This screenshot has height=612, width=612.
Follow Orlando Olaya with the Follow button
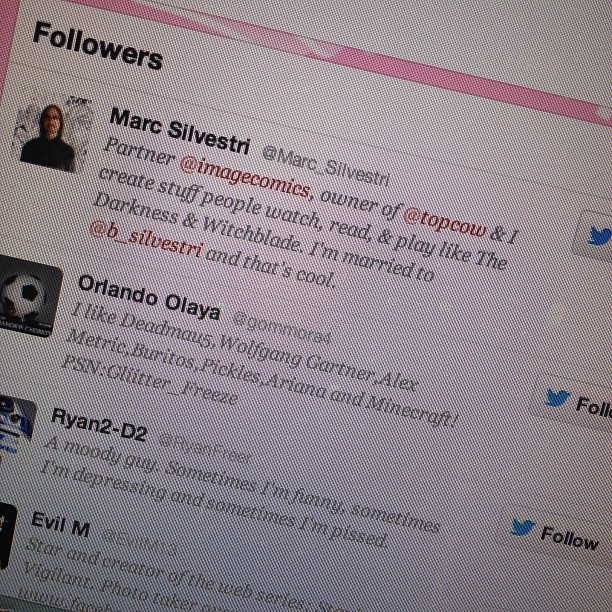(x=573, y=402)
